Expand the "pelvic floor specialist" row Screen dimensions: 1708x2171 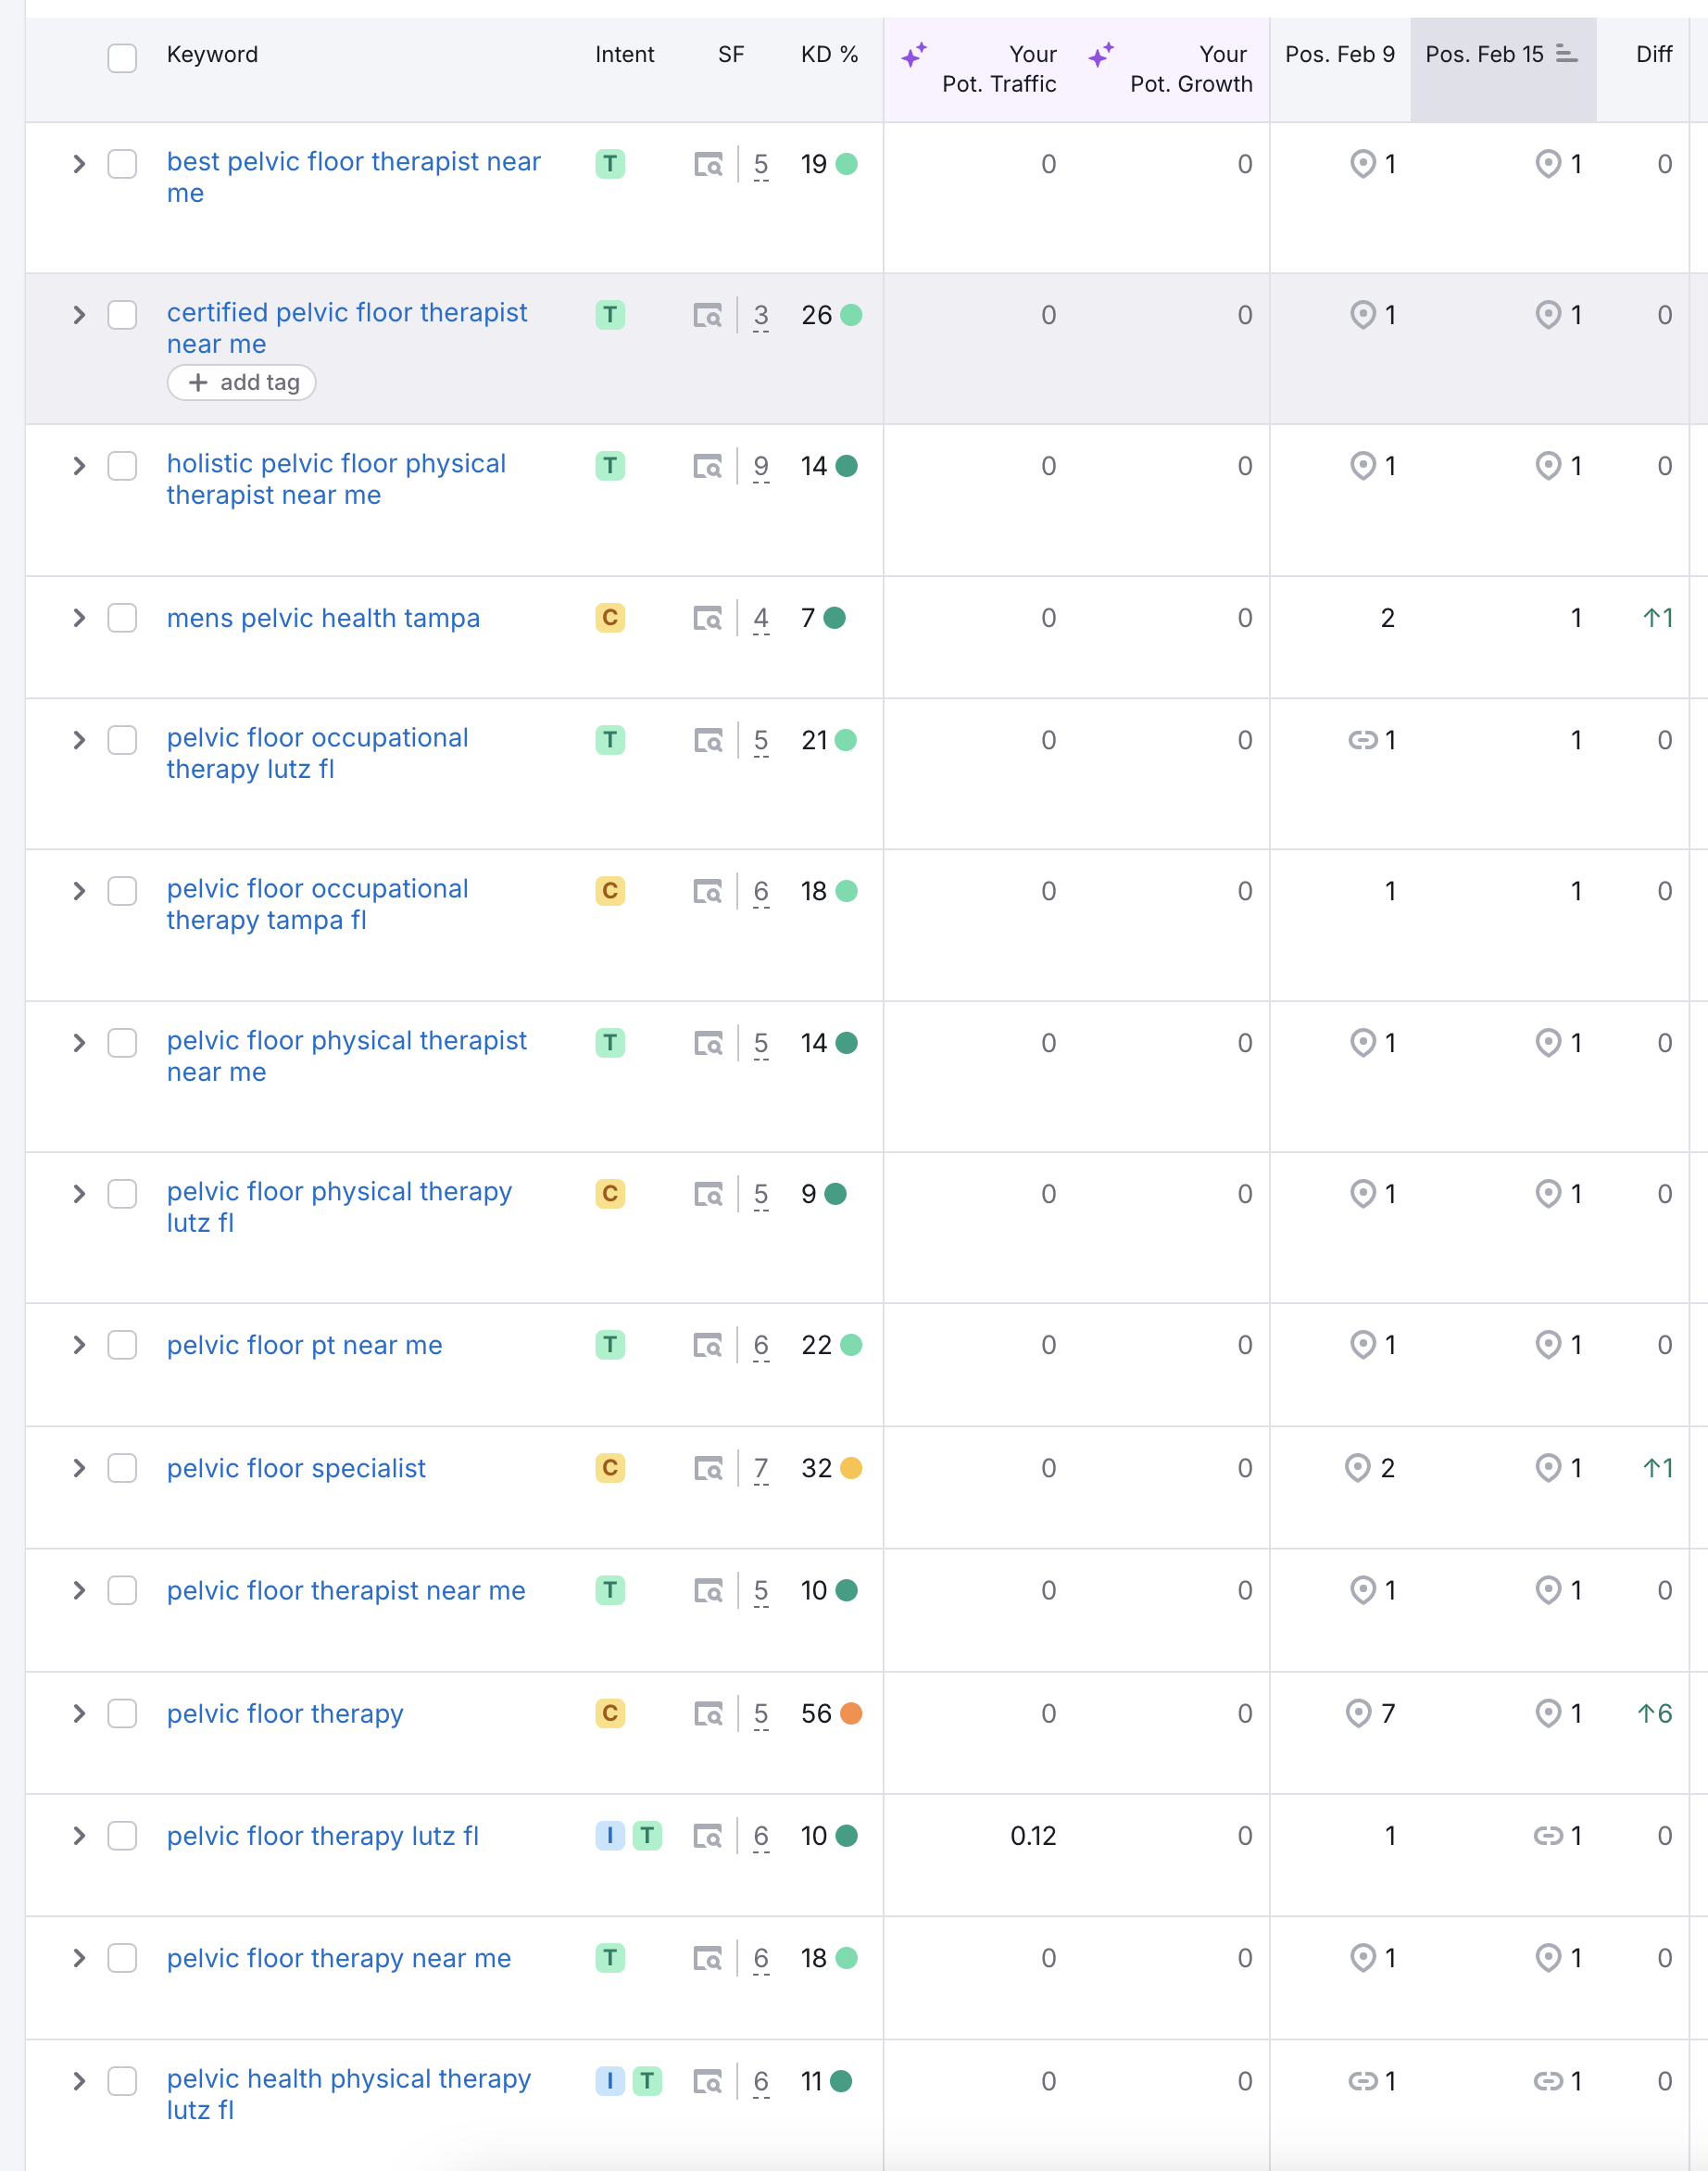78,1468
